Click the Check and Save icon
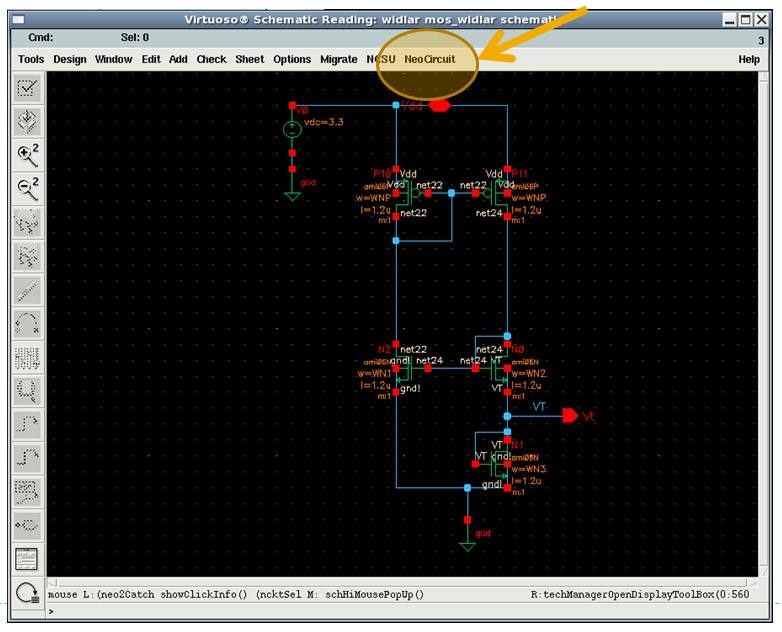The height and width of the screenshot is (632, 782). click(27, 89)
